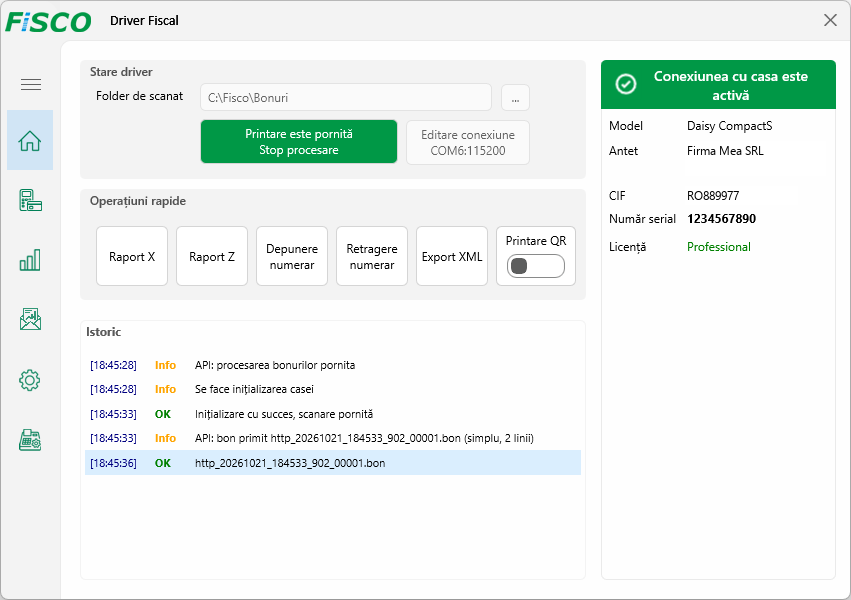
Task: Click the Operațiuni rapide heading
Action: tap(138, 201)
